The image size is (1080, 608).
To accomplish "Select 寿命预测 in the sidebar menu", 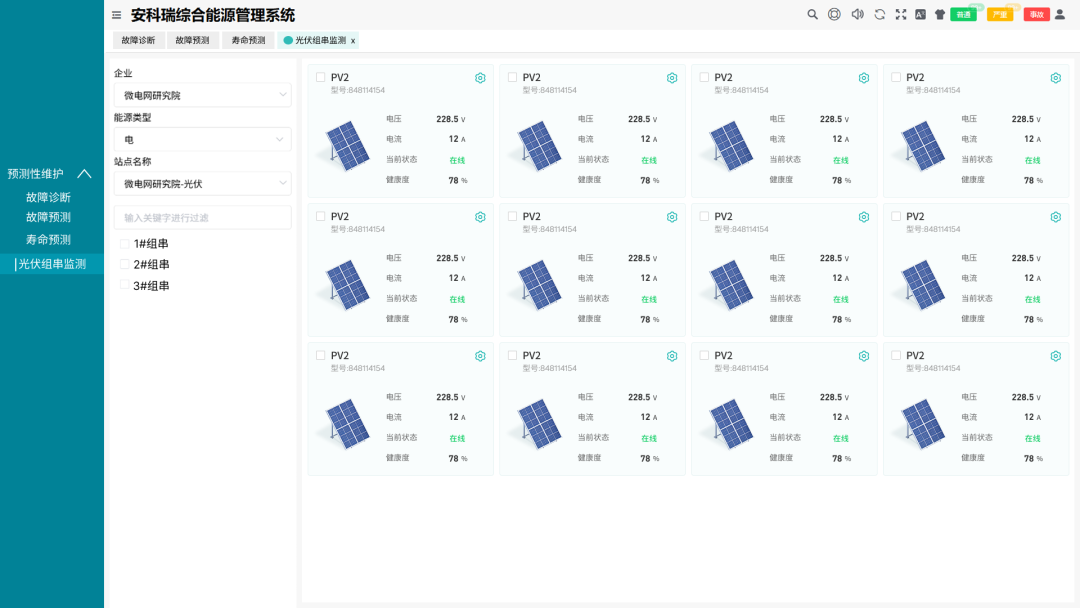I will (x=48, y=240).
